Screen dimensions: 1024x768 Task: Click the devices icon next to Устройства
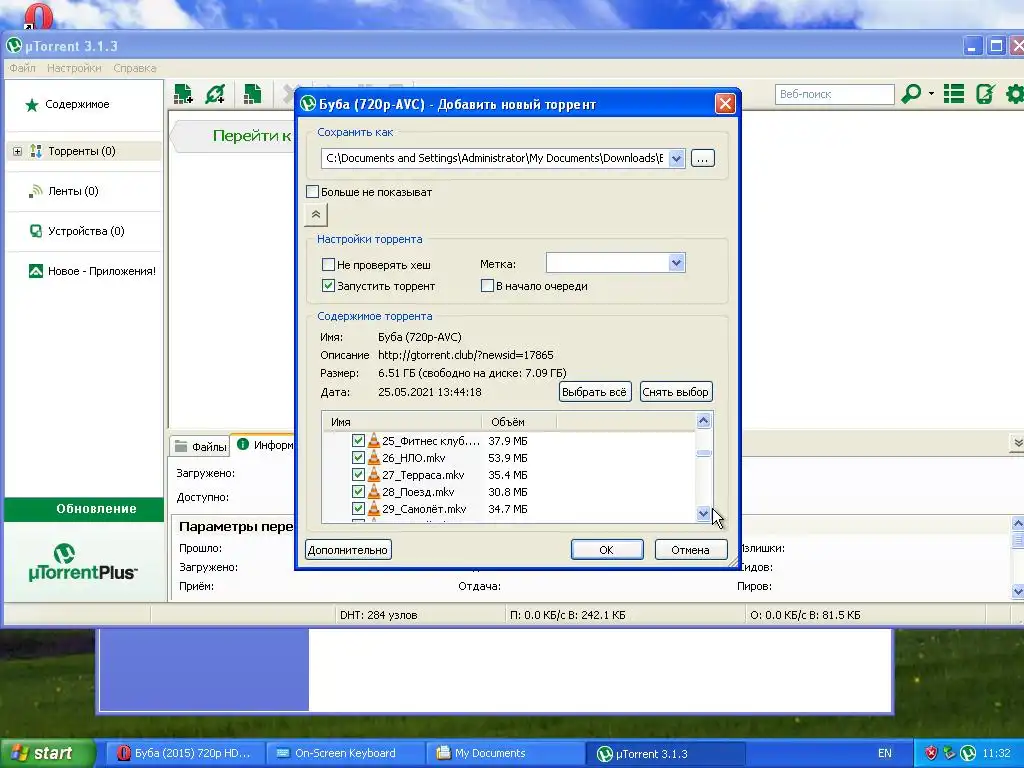point(35,231)
